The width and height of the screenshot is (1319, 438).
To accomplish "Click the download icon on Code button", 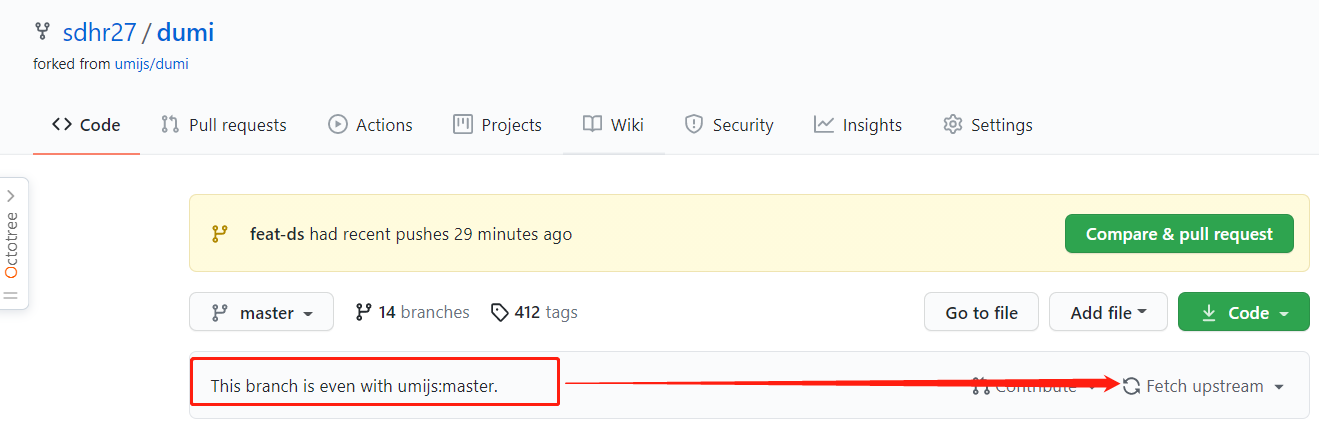I will (x=1208, y=313).
